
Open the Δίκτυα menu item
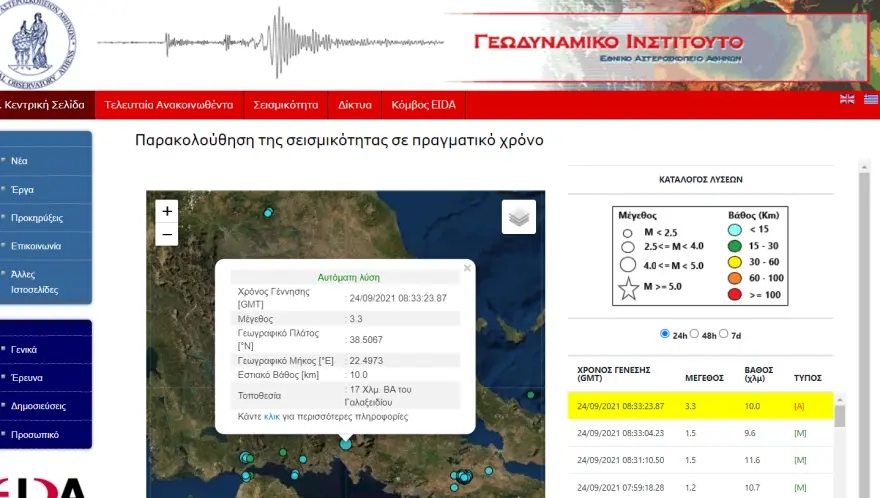tap(354, 104)
